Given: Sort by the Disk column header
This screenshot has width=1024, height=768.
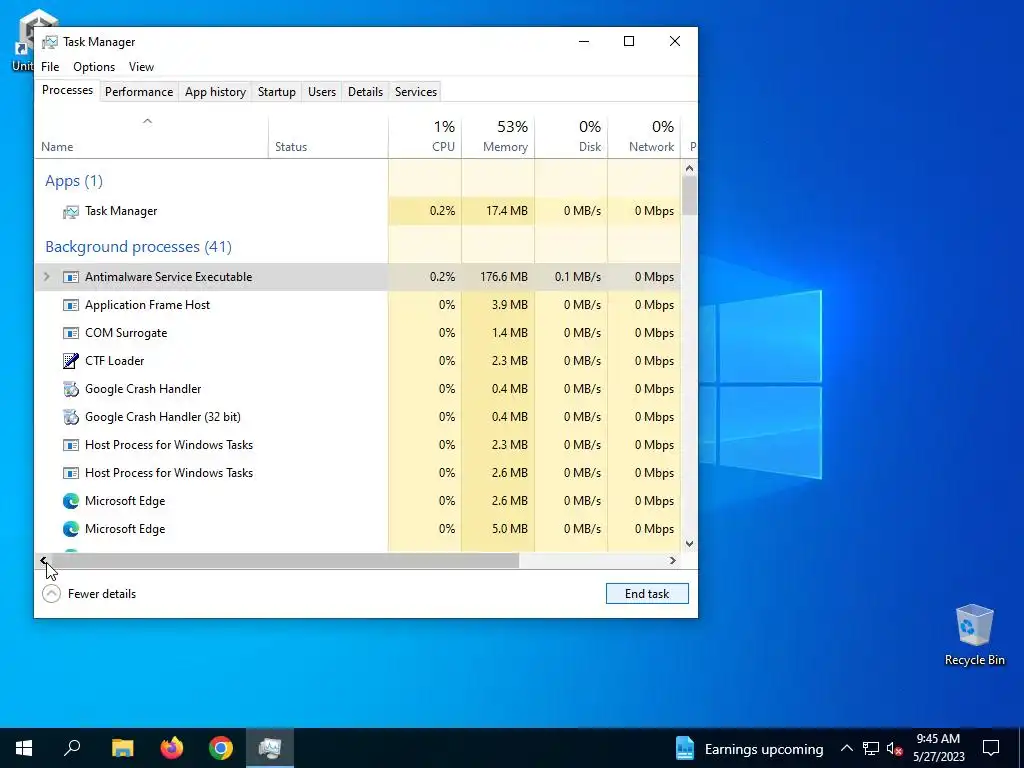Looking at the screenshot, I should point(571,136).
